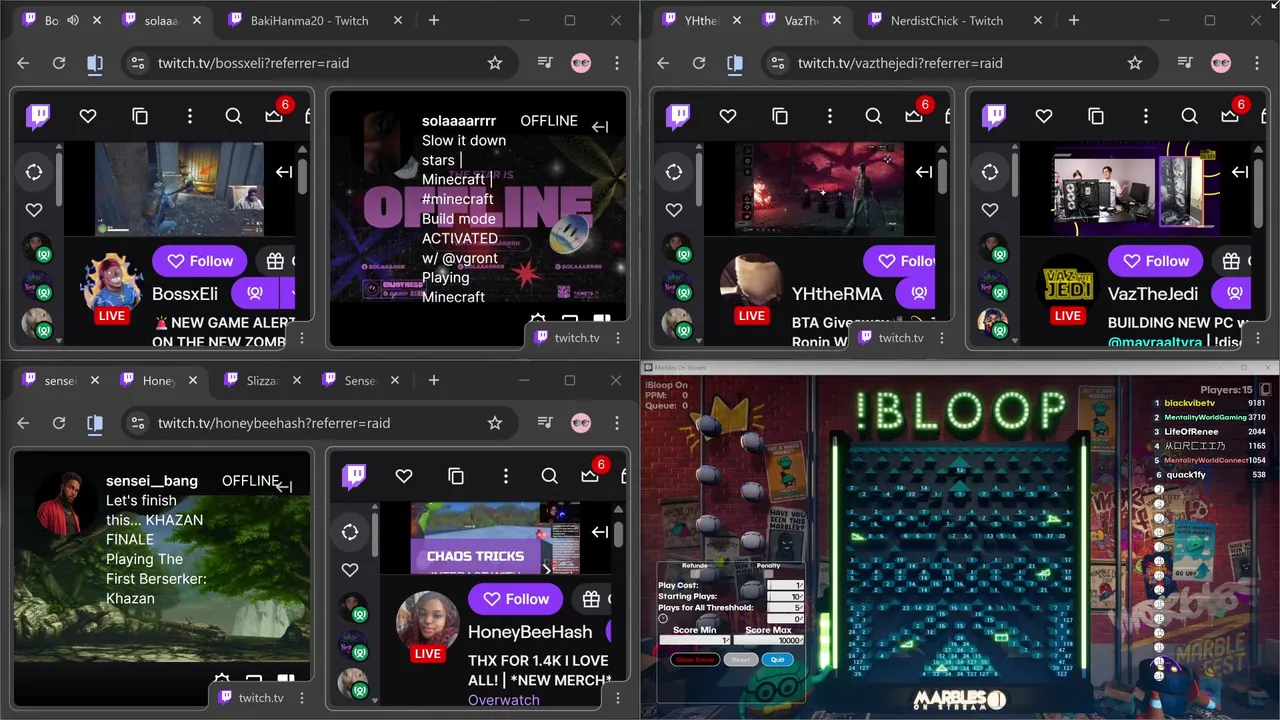Click search icon in BossxEli pane
The image size is (1280, 720).
(234, 116)
